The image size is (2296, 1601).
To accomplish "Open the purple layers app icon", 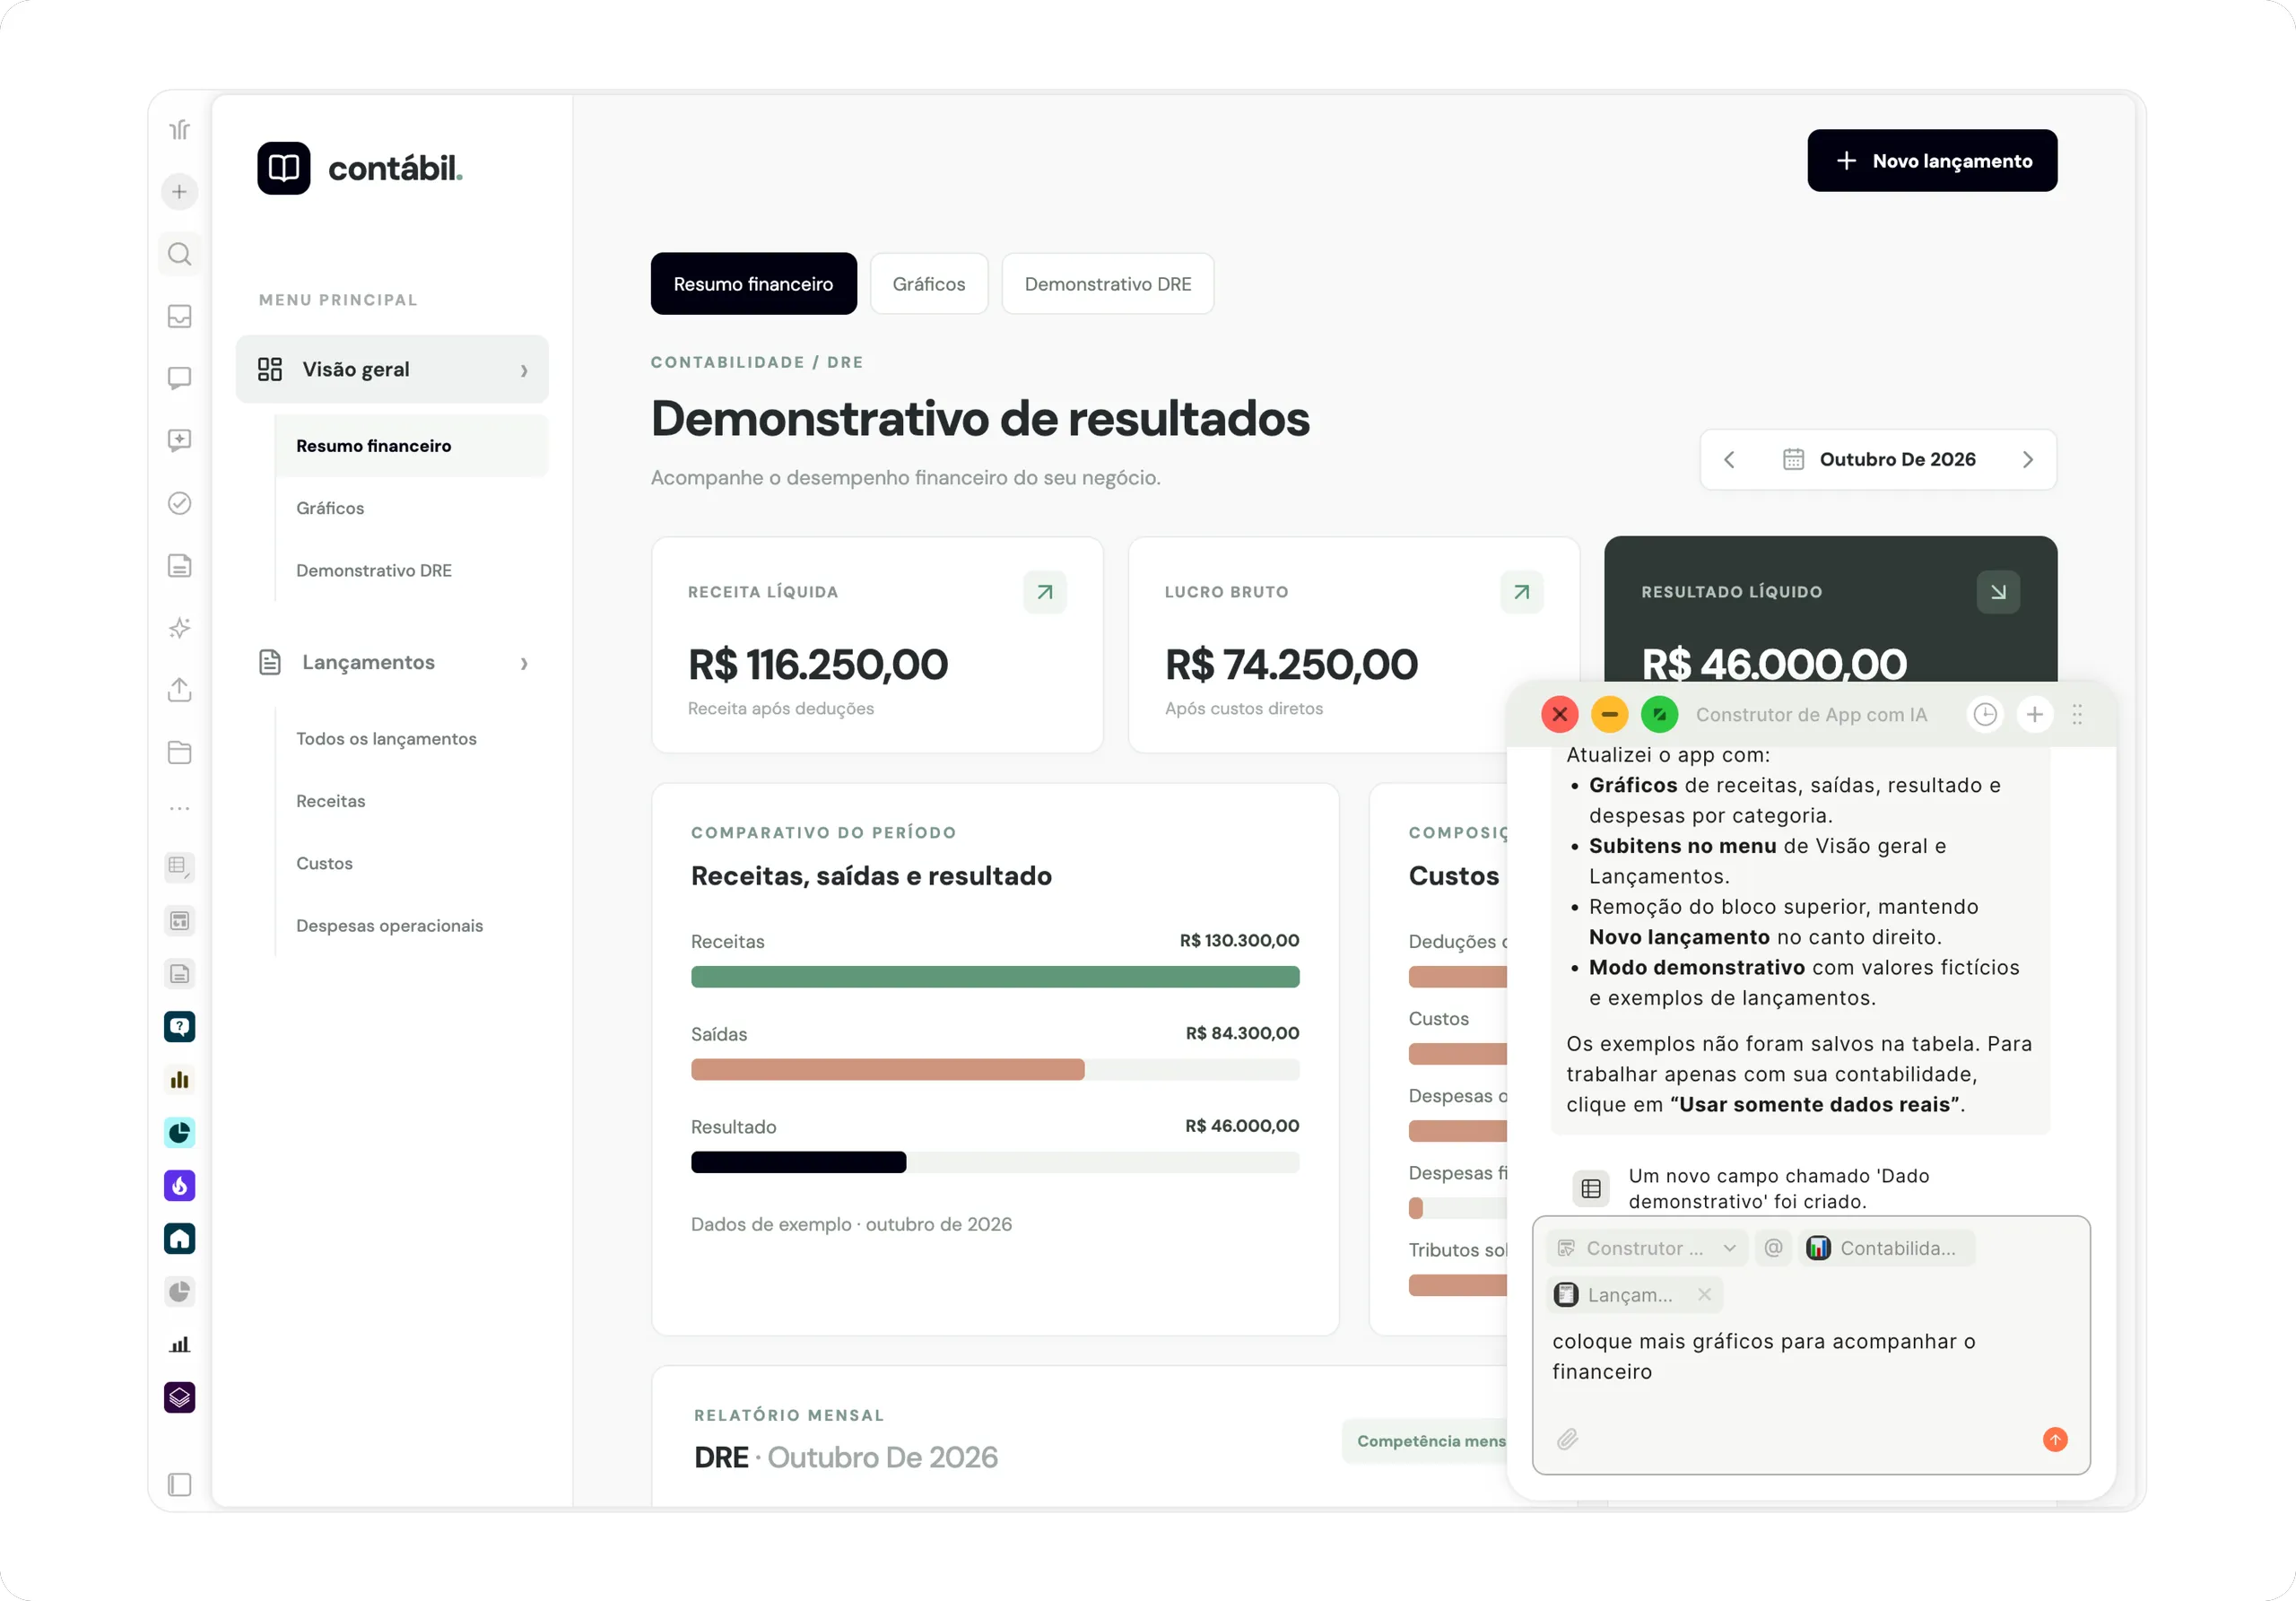I will tap(179, 1397).
